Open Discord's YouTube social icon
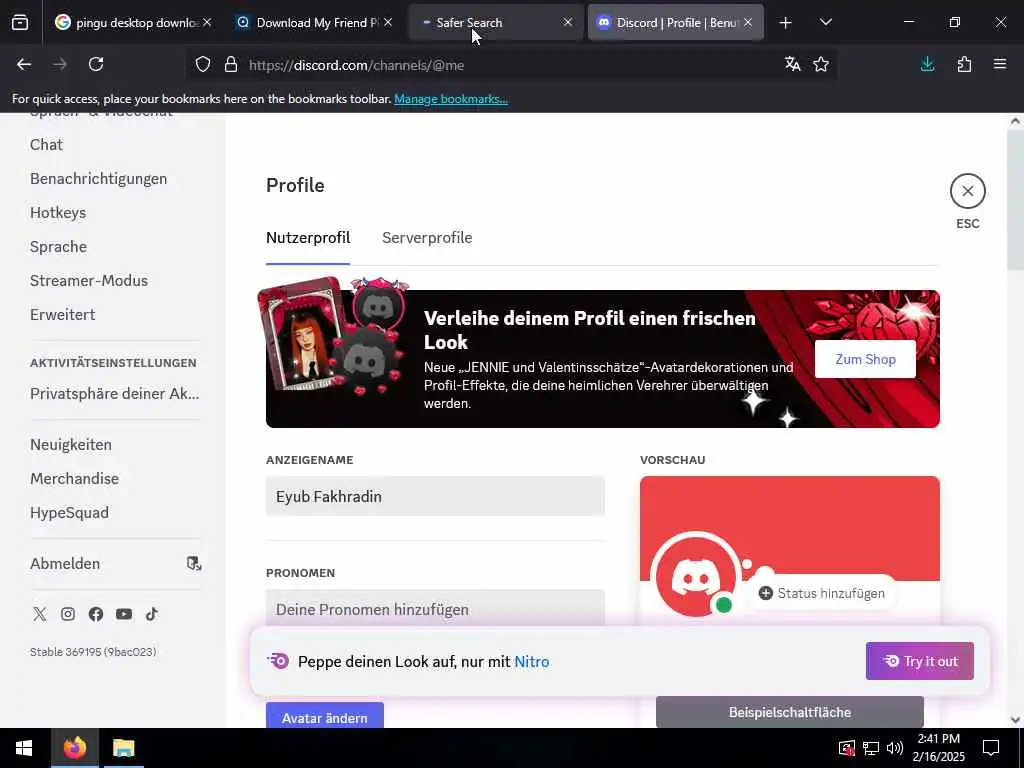Screen dimensions: 1024x768 point(124,614)
